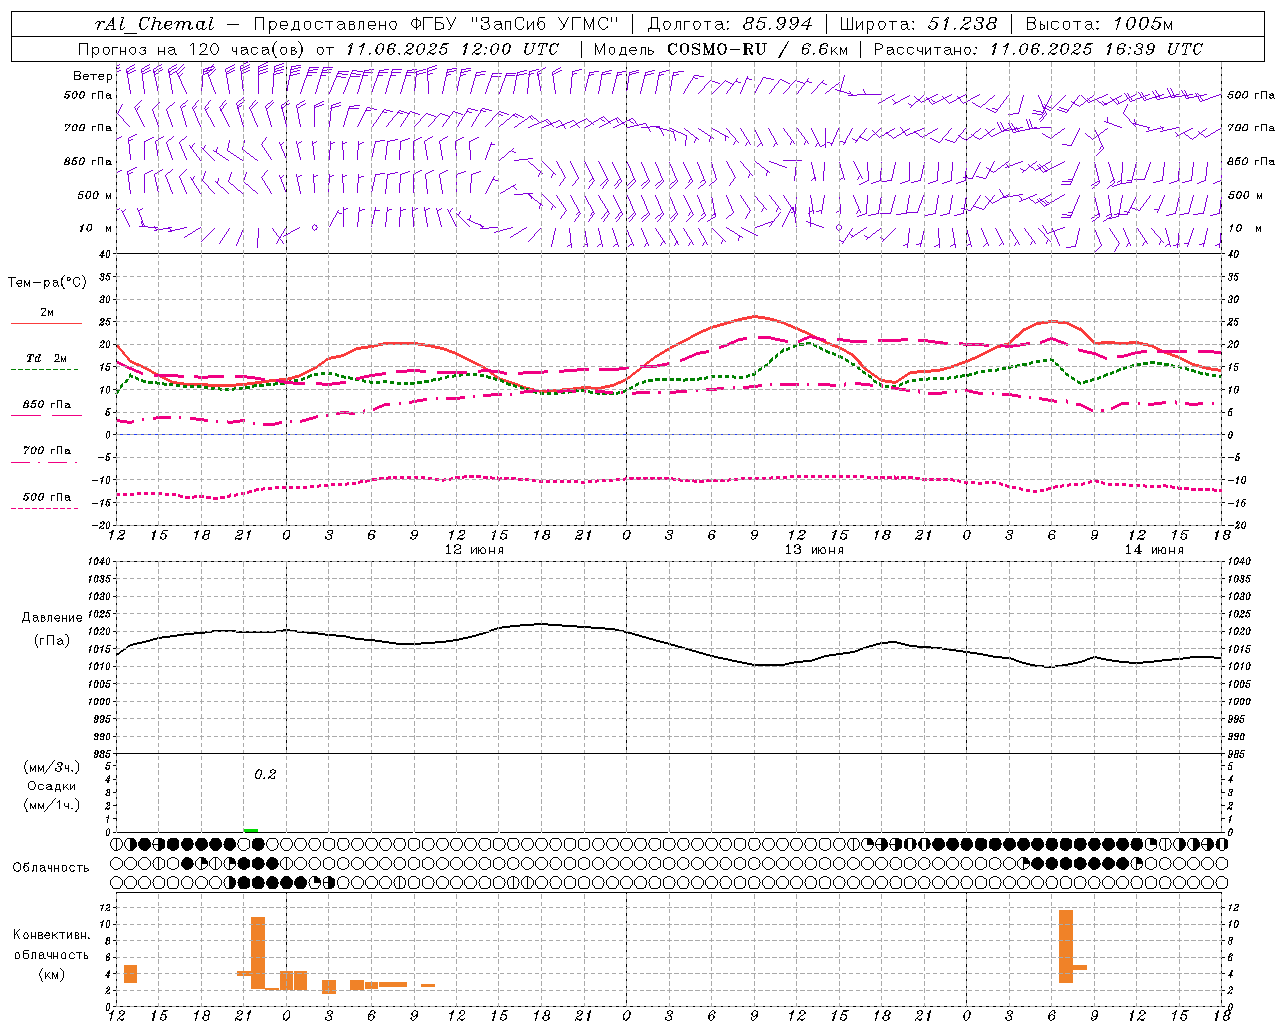Click the dash-dot line sample under 700 гПа legend
Viewport: 1280px width, 1024px height.
point(44,462)
